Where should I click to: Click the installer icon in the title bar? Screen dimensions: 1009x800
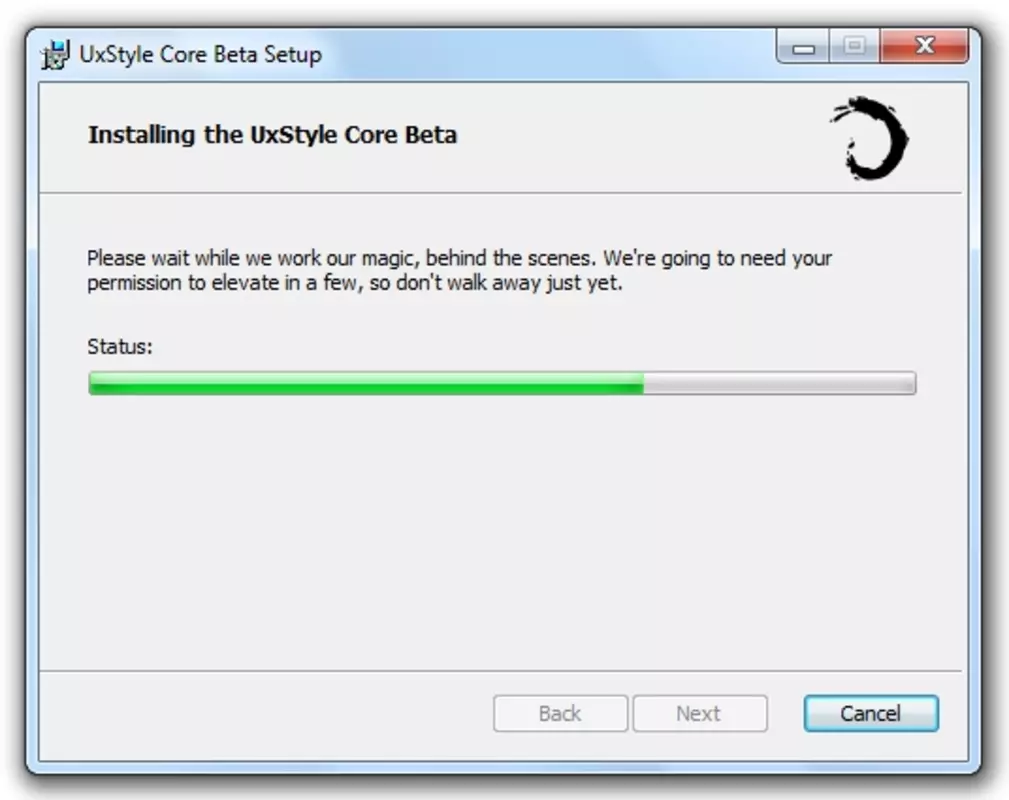point(55,55)
